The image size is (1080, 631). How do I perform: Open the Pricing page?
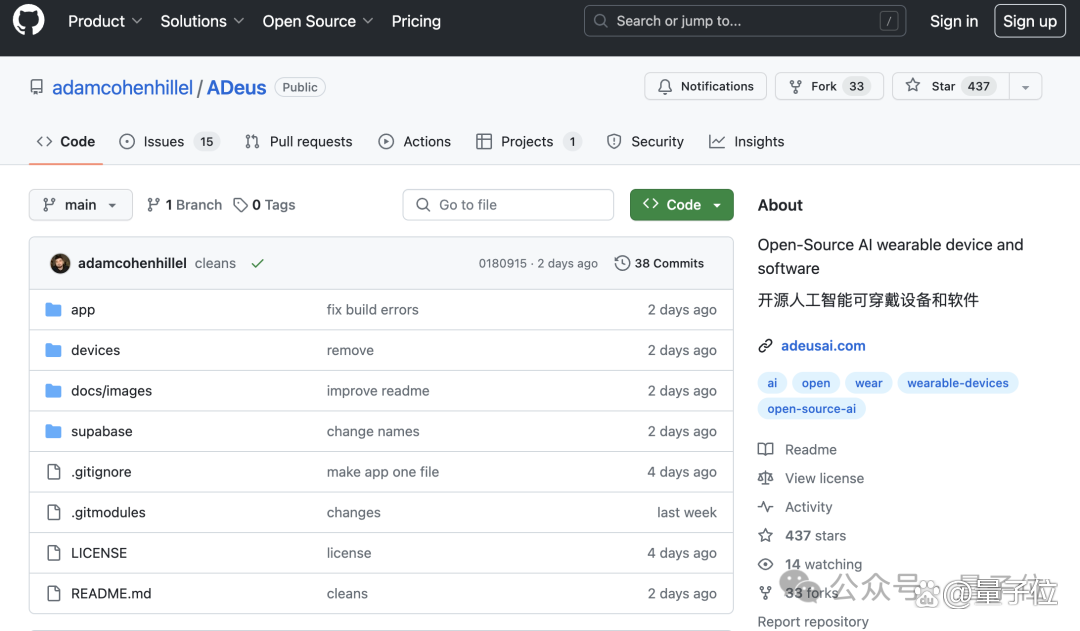[416, 21]
